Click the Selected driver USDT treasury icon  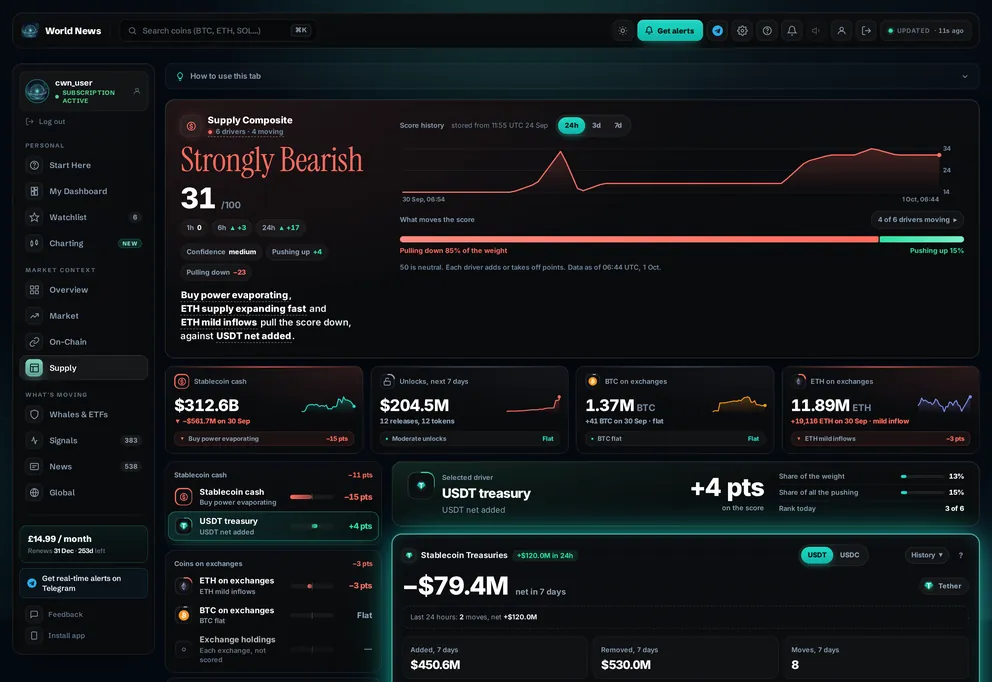coord(421,486)
